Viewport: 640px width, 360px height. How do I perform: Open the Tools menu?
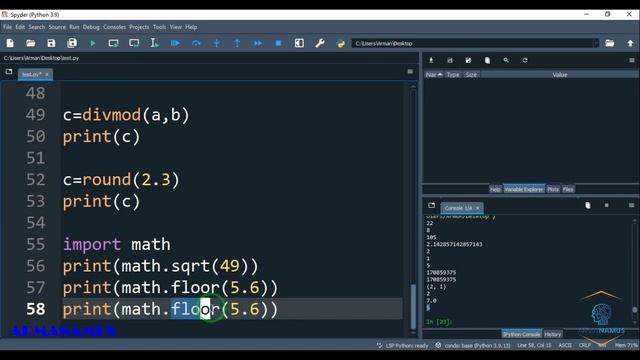159,27
